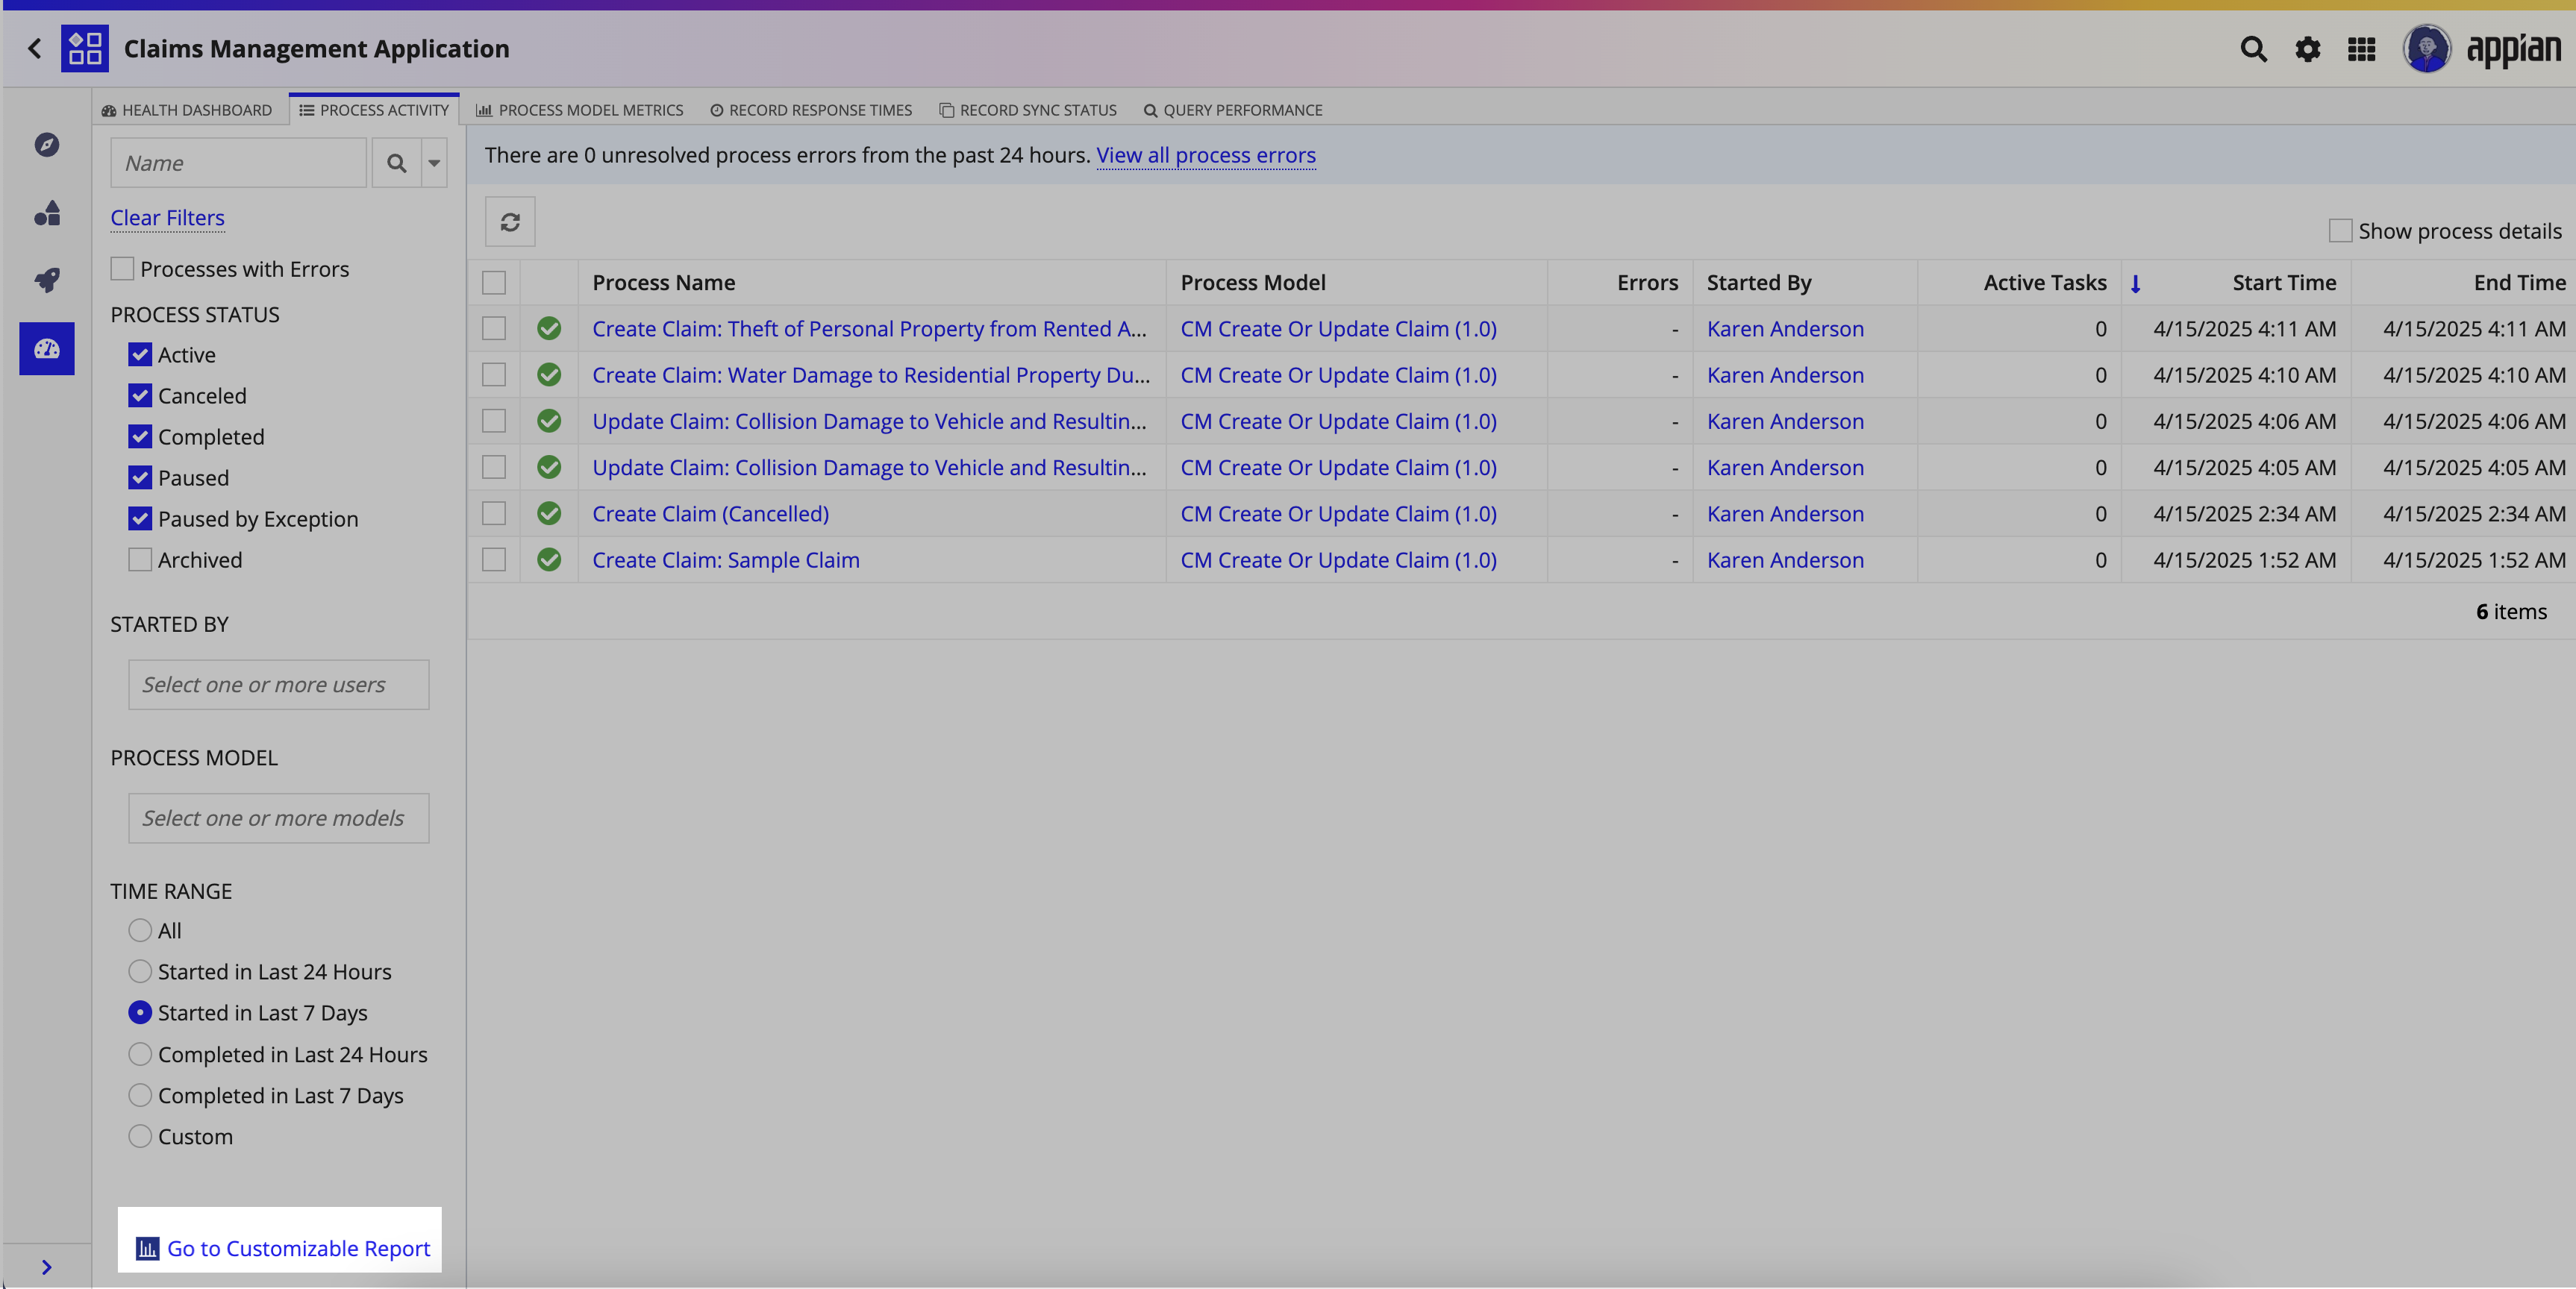Switch to the Health Dashboard tab

click(x=187, y=110)
